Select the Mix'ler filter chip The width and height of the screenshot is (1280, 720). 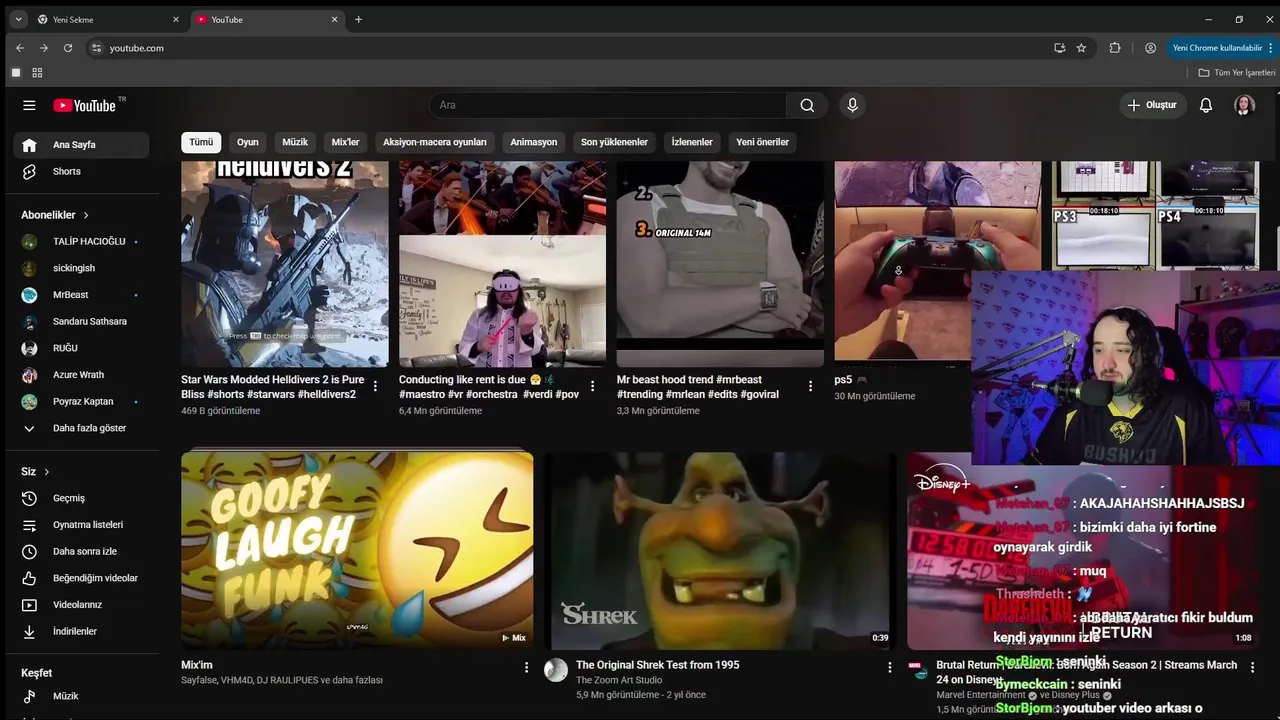[x=345, y=142]
